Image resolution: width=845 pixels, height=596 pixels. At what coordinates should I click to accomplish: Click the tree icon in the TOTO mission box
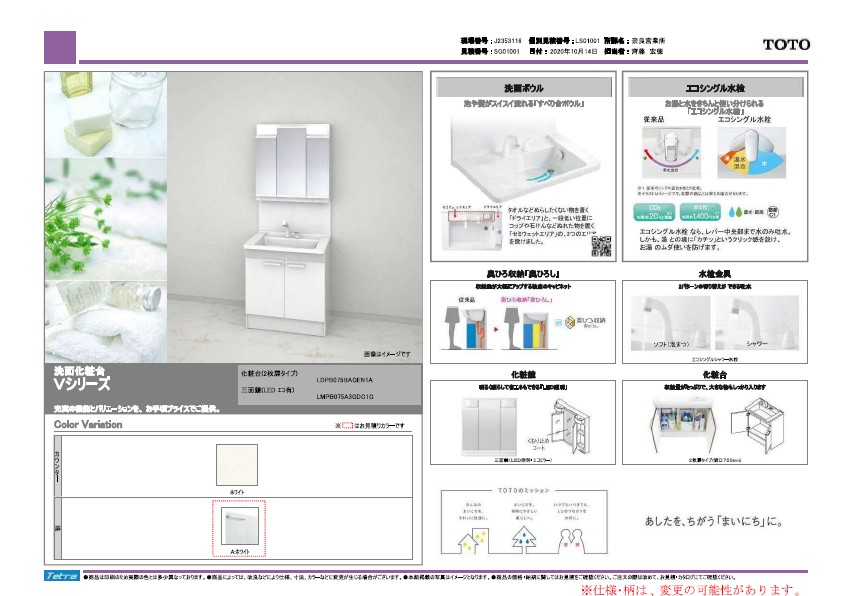point(524,539)
